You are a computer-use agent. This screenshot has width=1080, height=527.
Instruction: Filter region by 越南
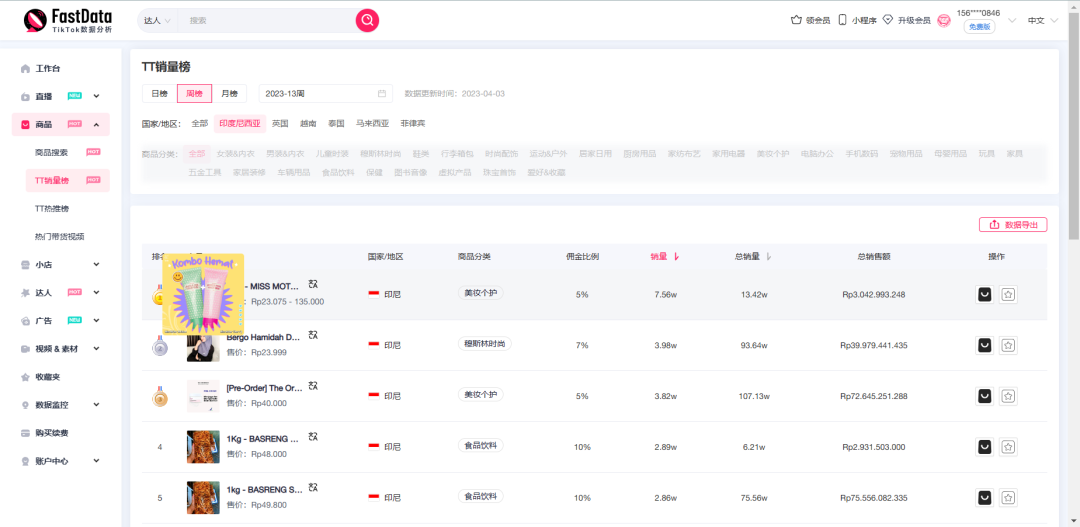tap(308, 124)
